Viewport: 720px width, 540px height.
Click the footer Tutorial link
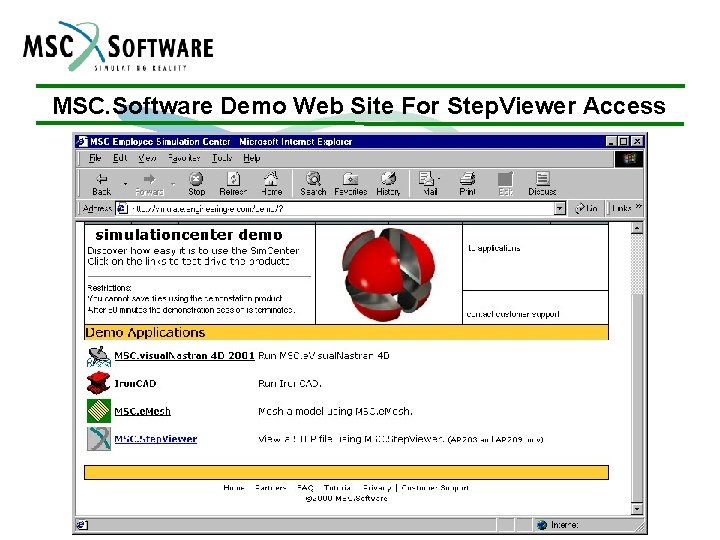tap(337, 488)
